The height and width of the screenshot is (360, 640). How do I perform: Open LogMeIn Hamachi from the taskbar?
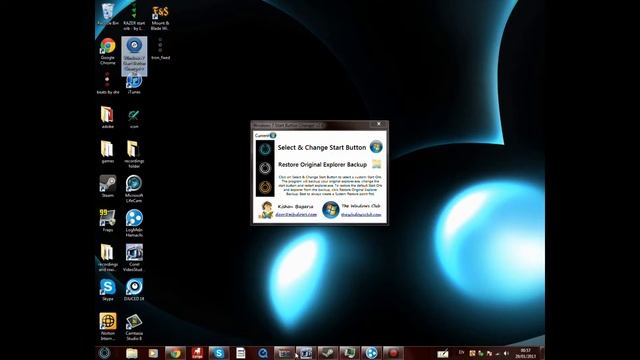coord(371,353)
